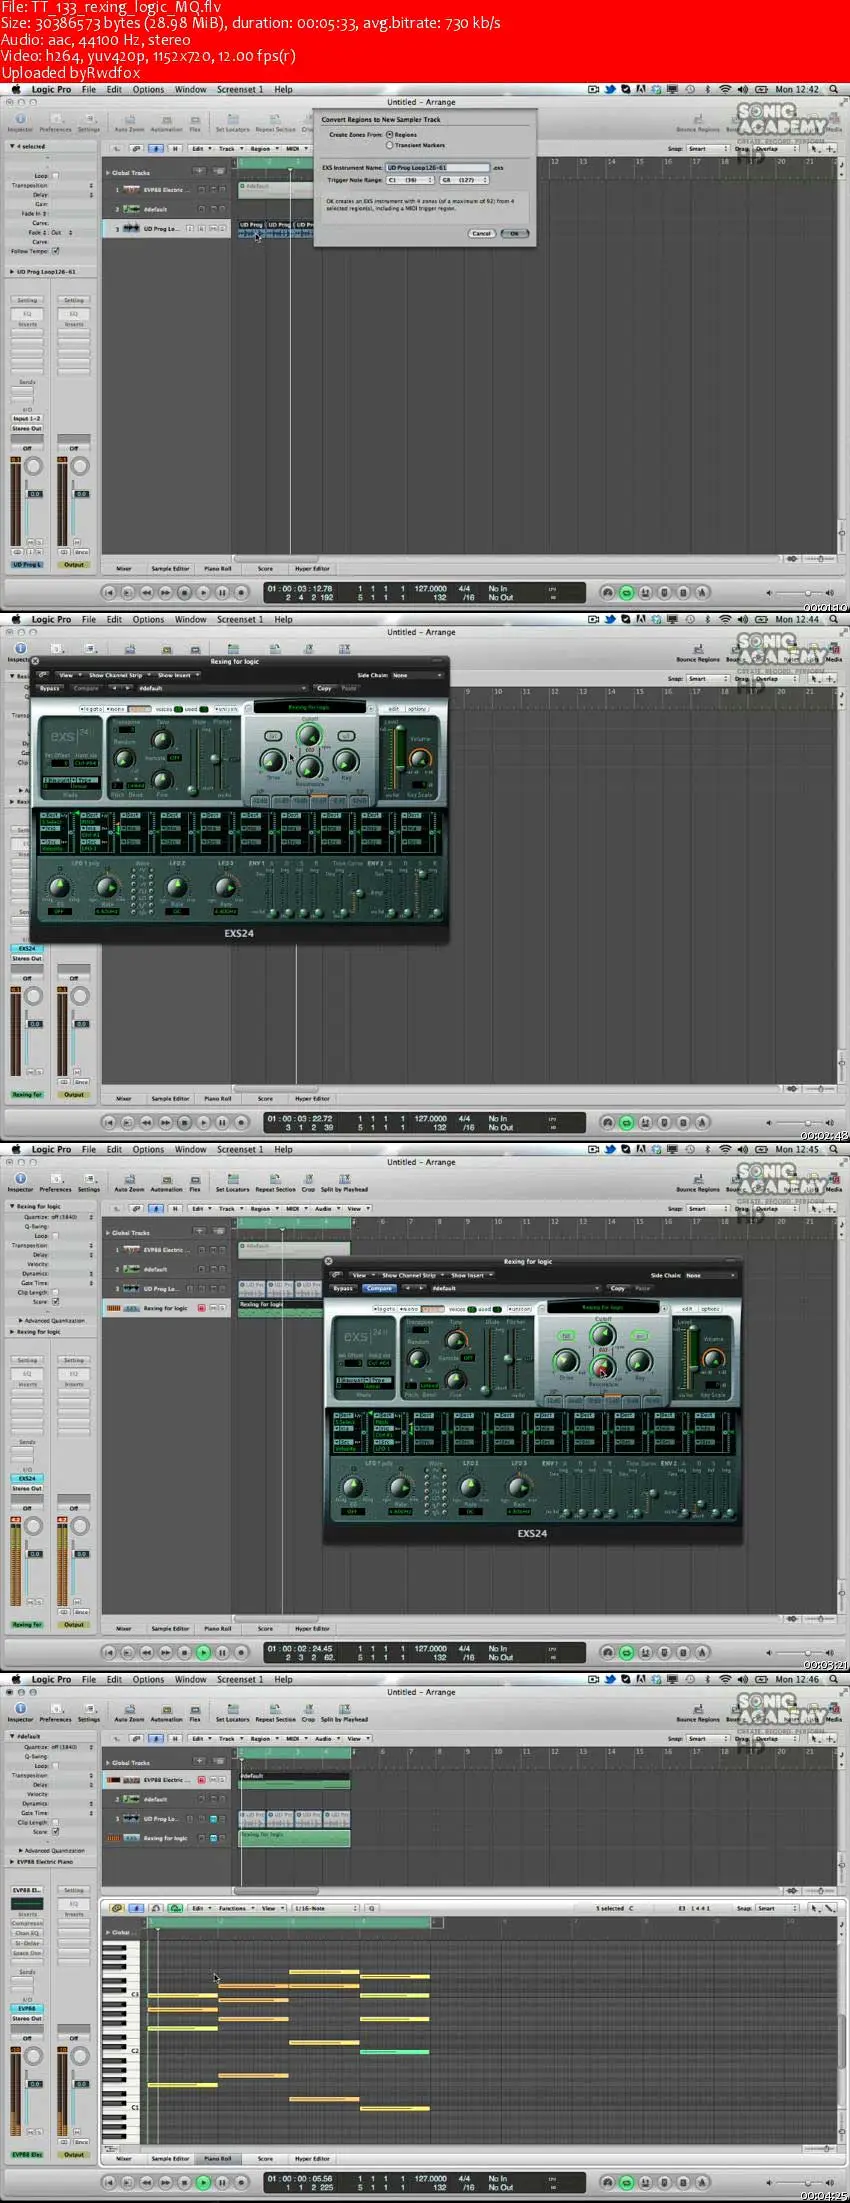850x2203 pixels.
Task: Click EXS Instrument Name field in dialog
Action: (x=438, y=167)
